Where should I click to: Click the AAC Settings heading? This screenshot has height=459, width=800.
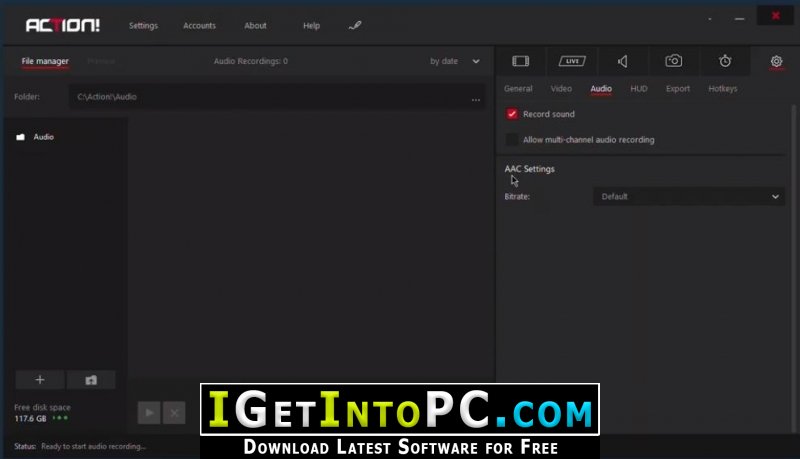(529, 169)
